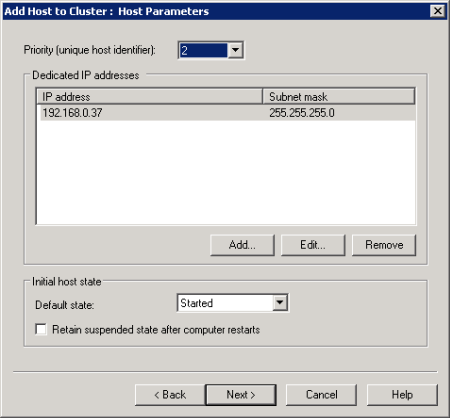
Task: Click the IP address column header
Action: 149,97
